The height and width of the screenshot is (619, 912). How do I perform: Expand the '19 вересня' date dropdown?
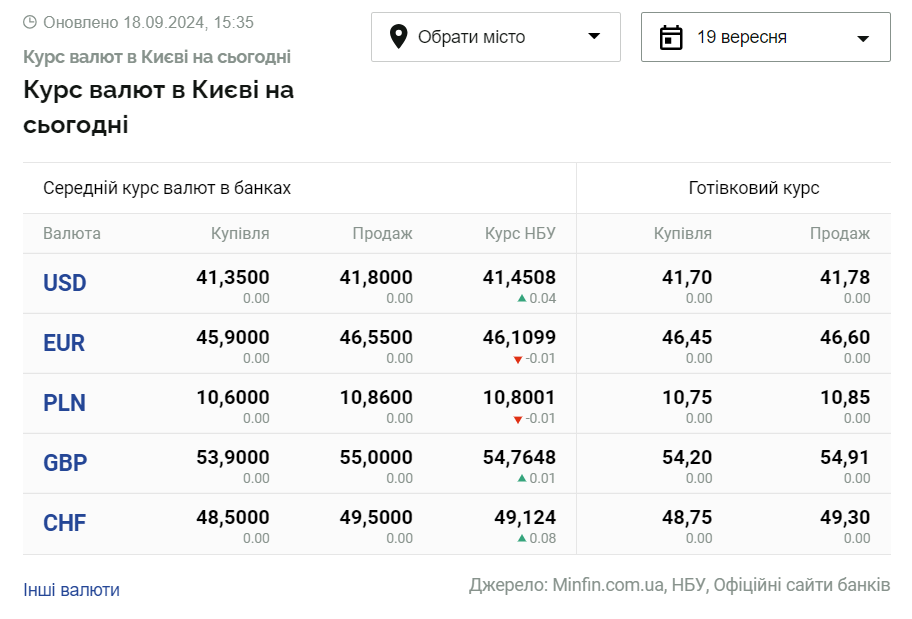765,37
